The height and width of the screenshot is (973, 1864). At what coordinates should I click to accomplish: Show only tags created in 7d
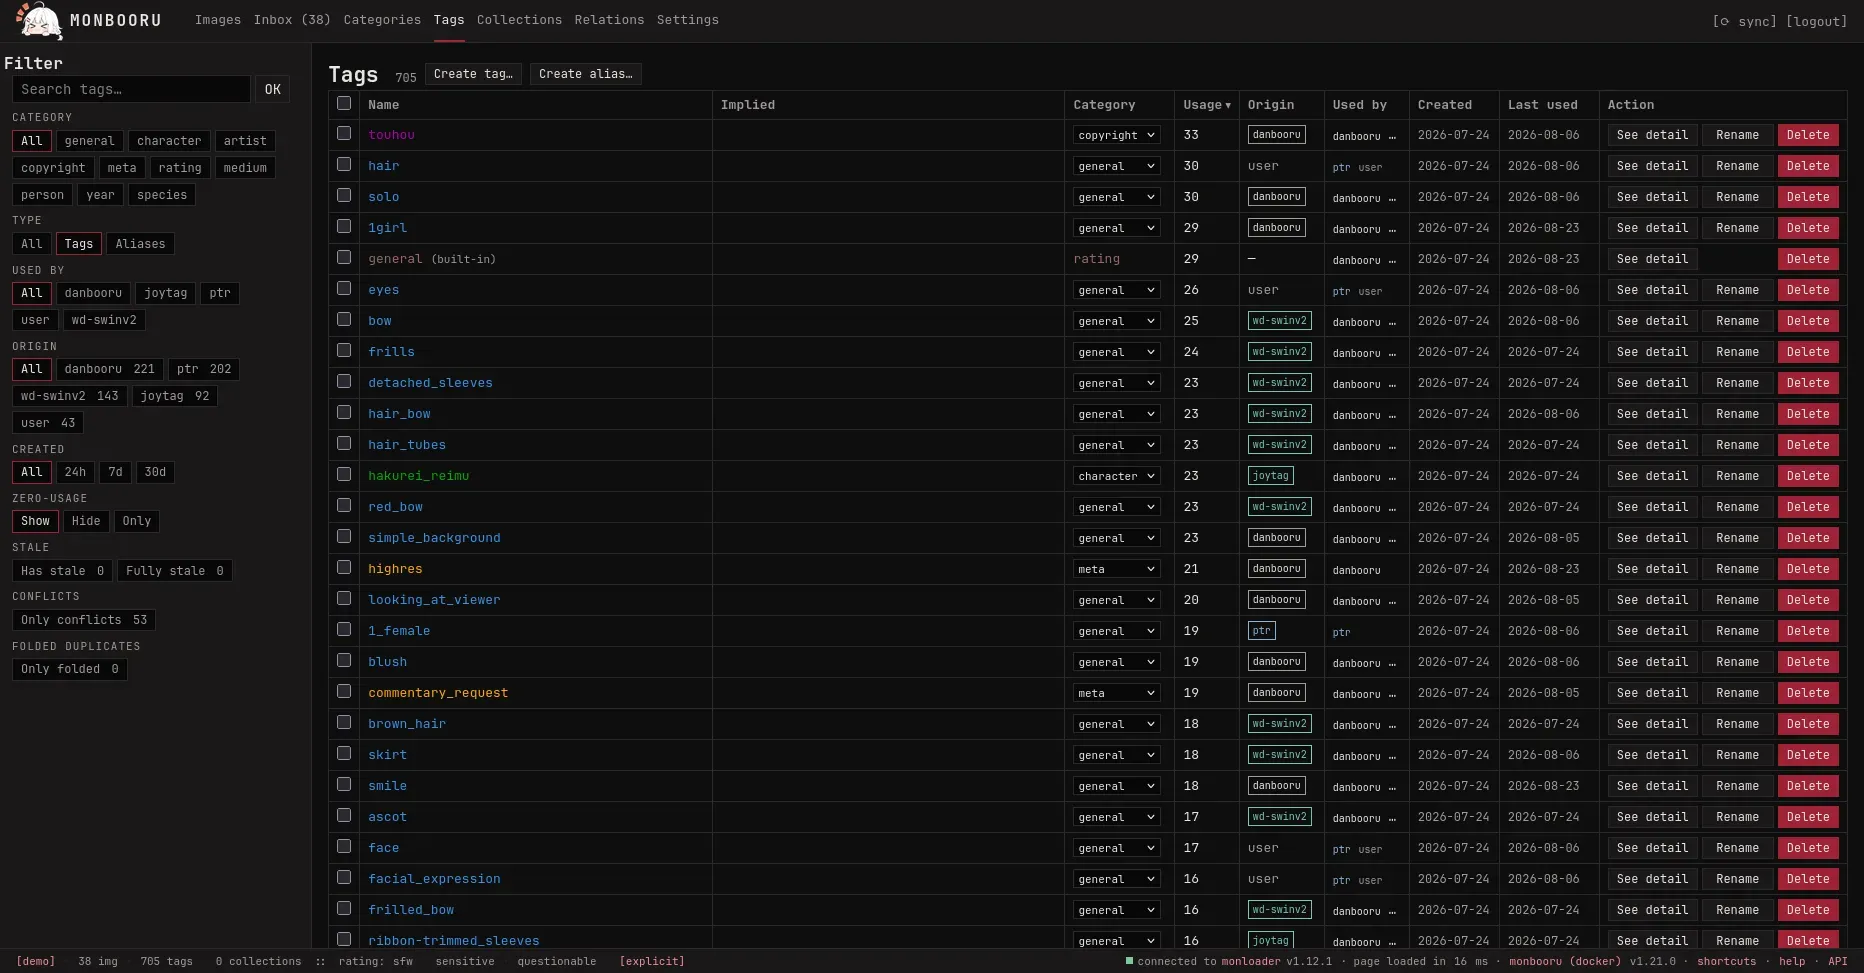116,472
